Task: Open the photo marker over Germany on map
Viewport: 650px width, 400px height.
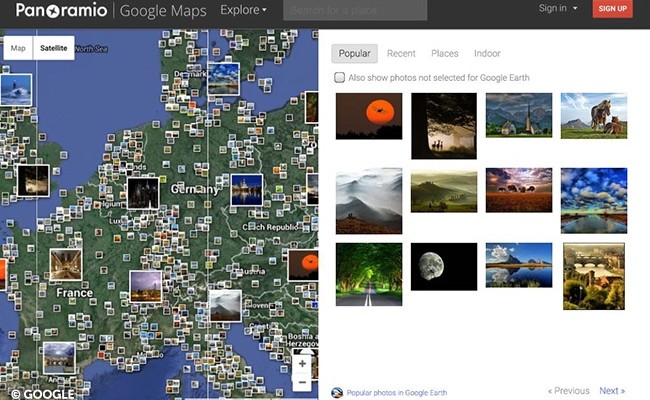Action: tap(143, 191)
